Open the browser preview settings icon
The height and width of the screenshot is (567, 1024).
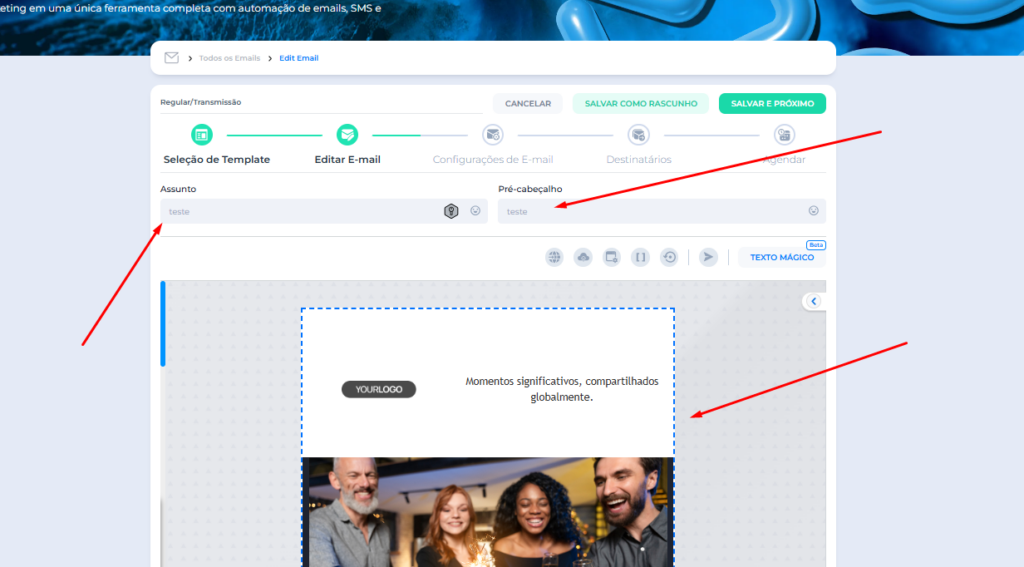[x=612, y=257]
